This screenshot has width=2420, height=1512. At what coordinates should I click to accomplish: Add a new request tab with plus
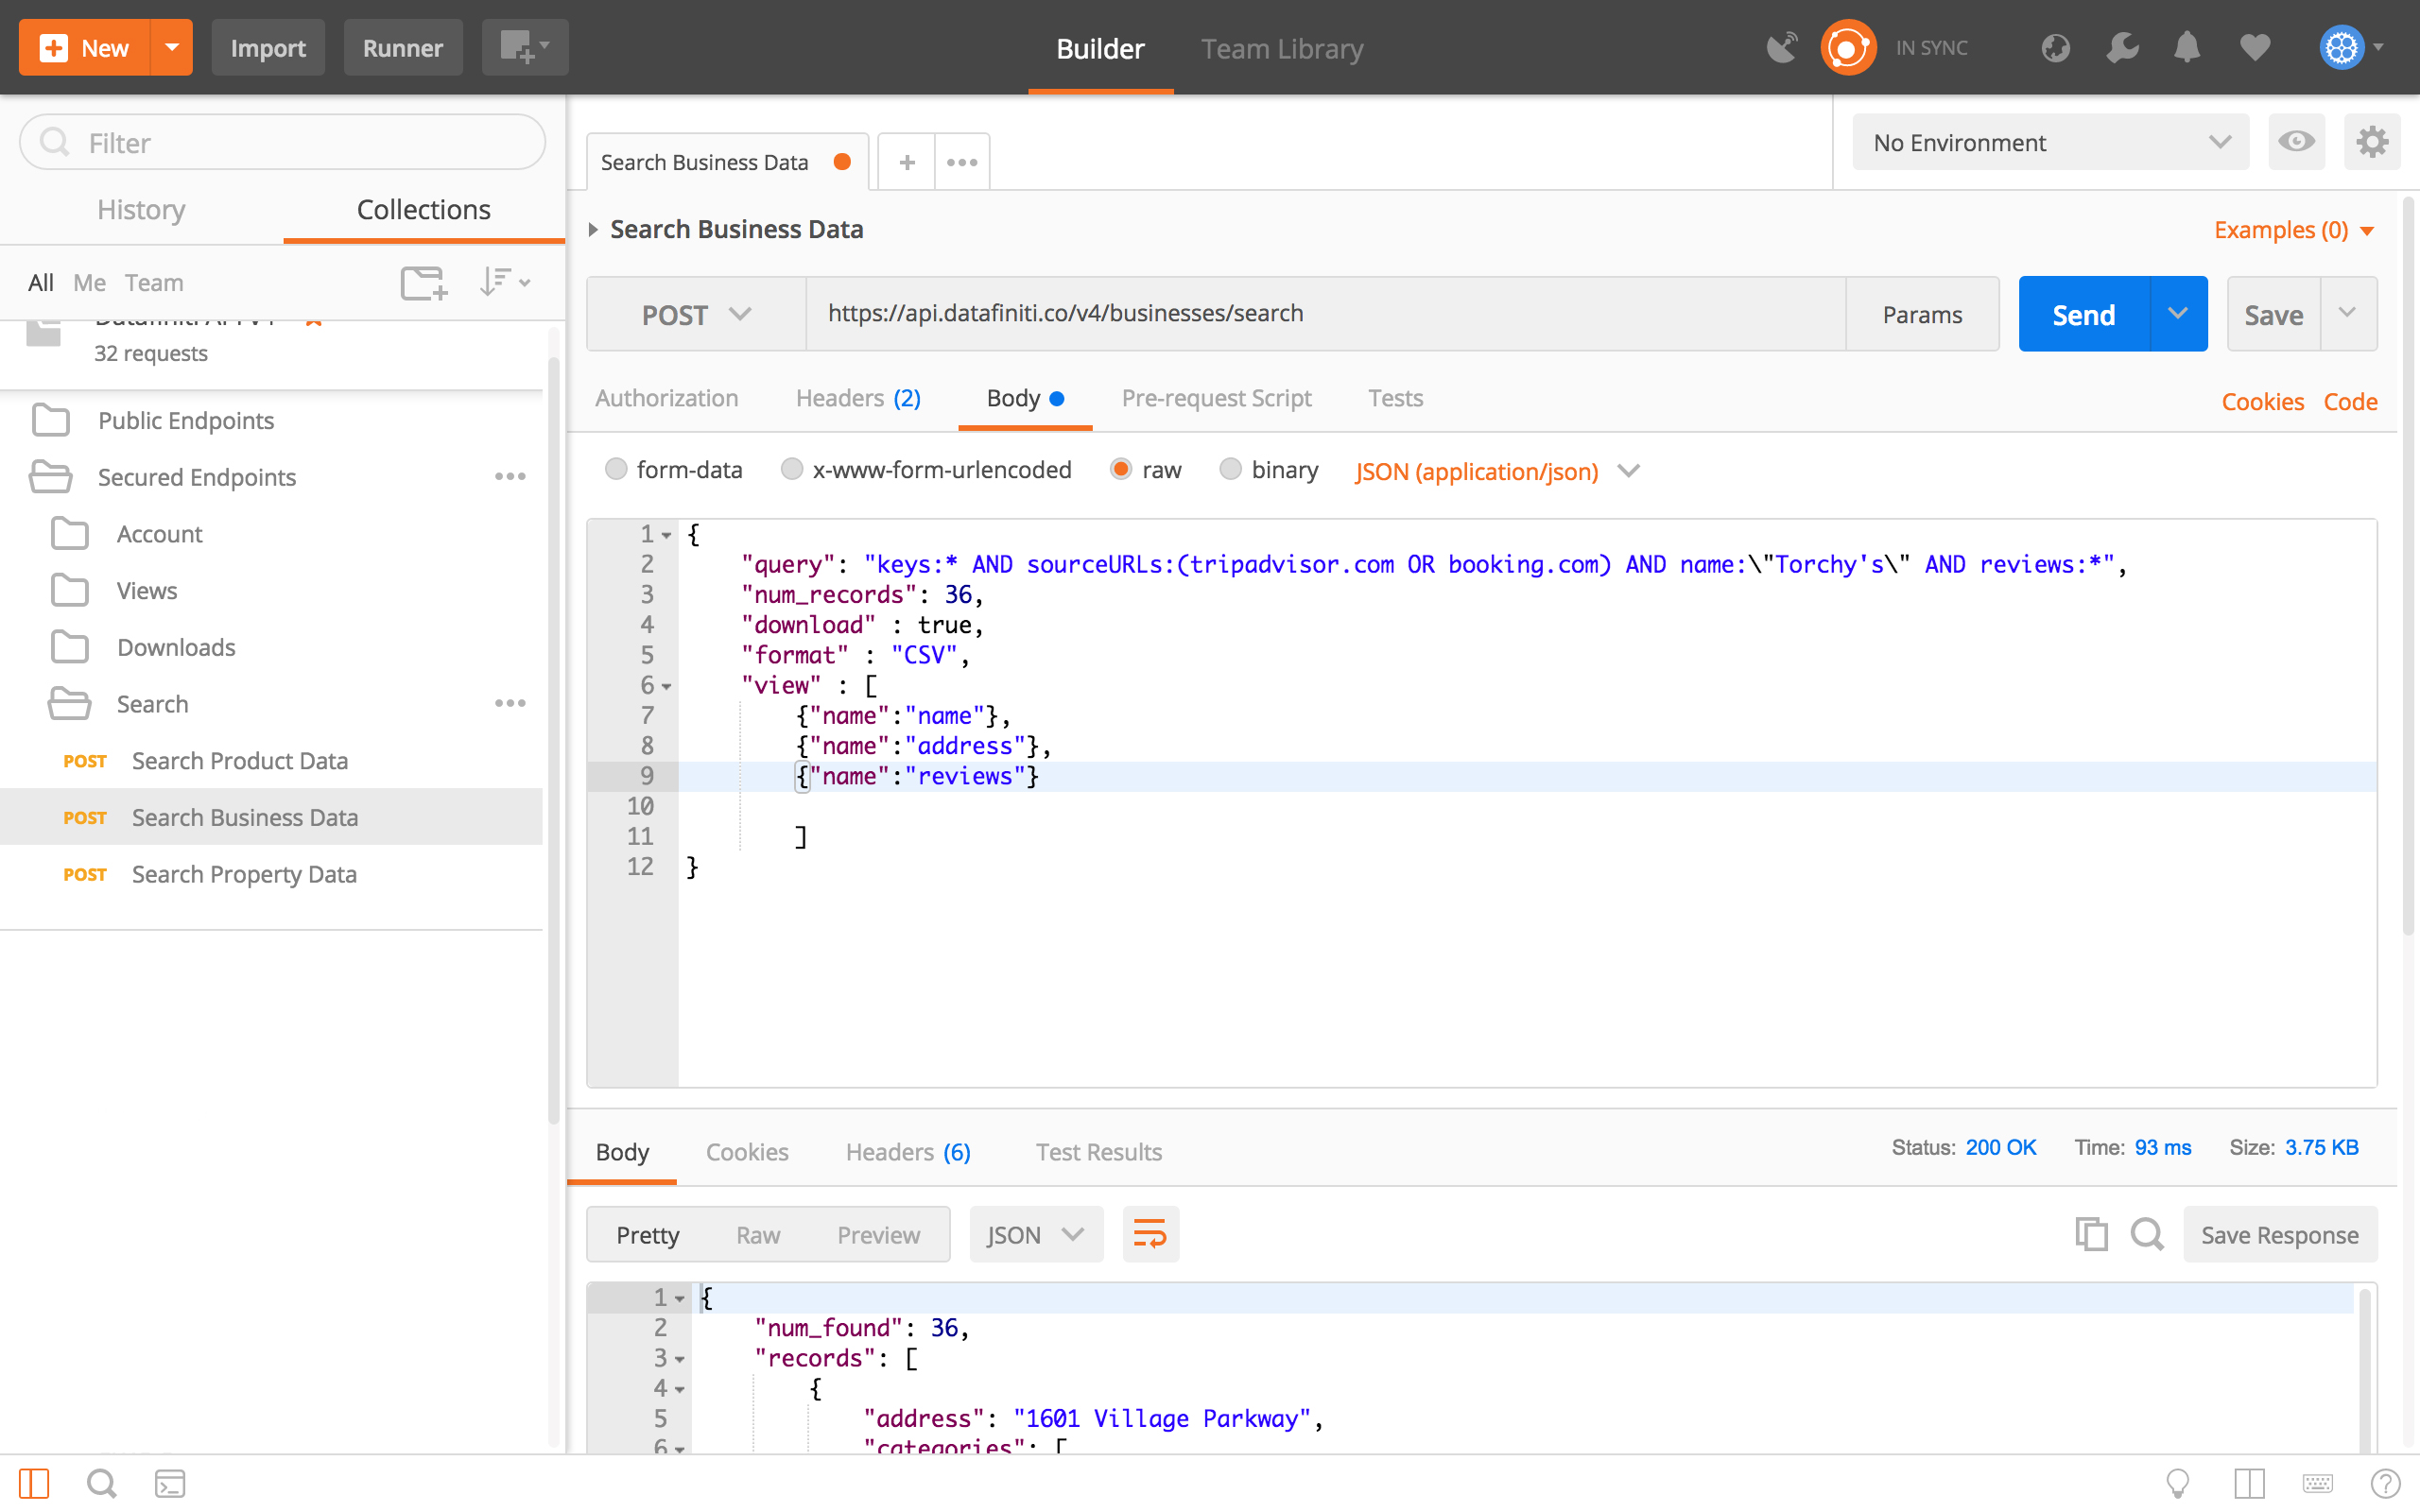[907, 162]
